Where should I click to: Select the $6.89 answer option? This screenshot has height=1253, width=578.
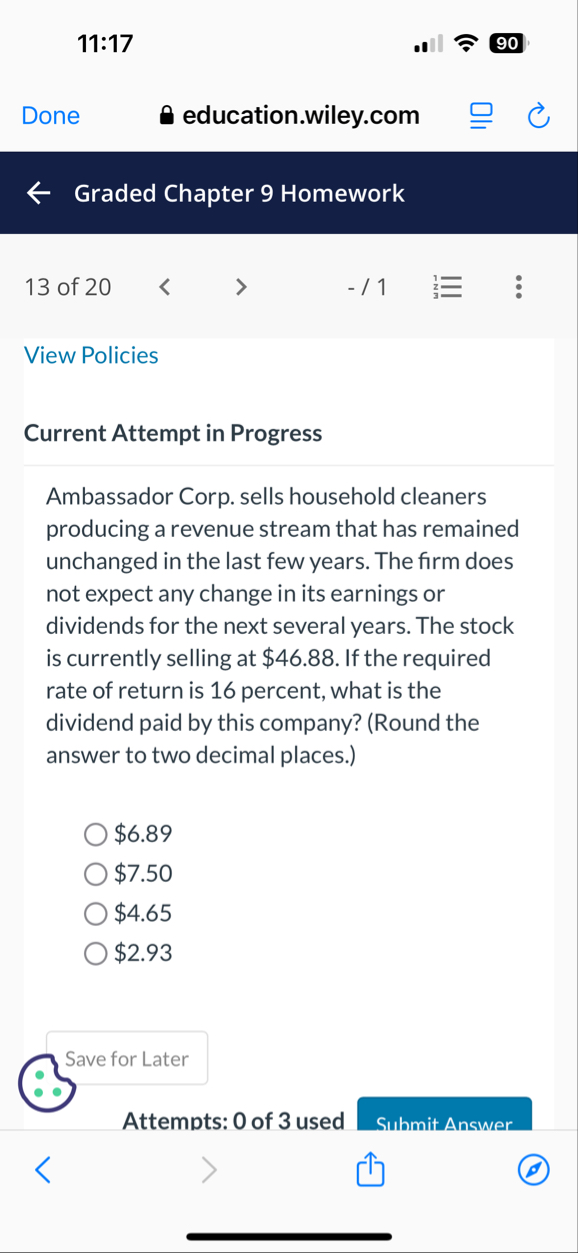(x=95, y=834)
